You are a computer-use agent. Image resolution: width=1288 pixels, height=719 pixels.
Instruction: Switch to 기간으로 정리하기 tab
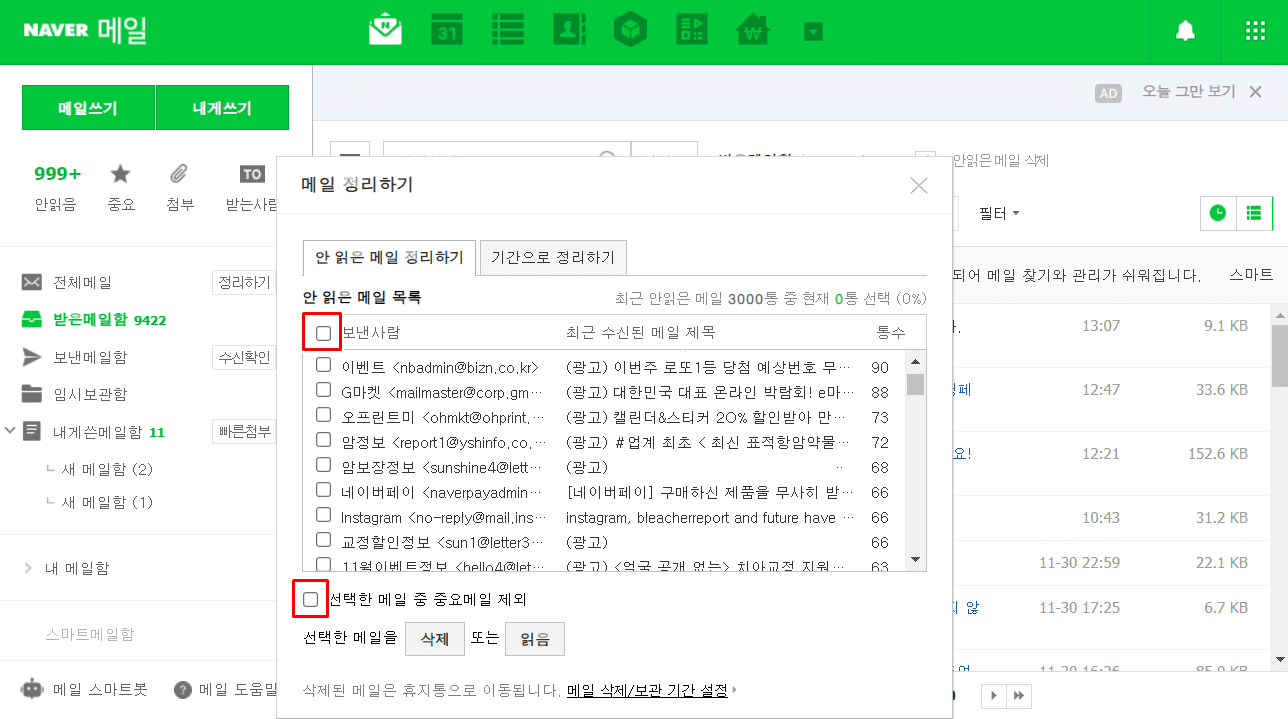pyautogui.click(x=553, y=258)
